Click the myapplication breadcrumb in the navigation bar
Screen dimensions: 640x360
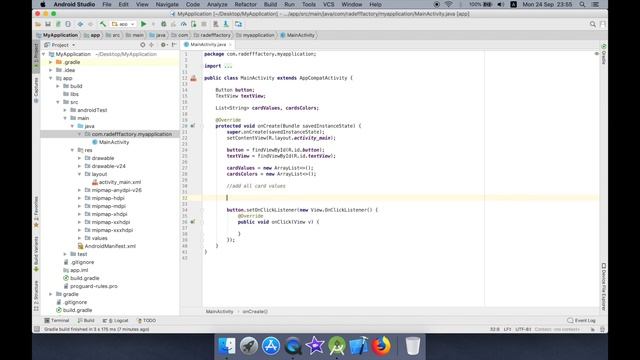tap(256, 36)
